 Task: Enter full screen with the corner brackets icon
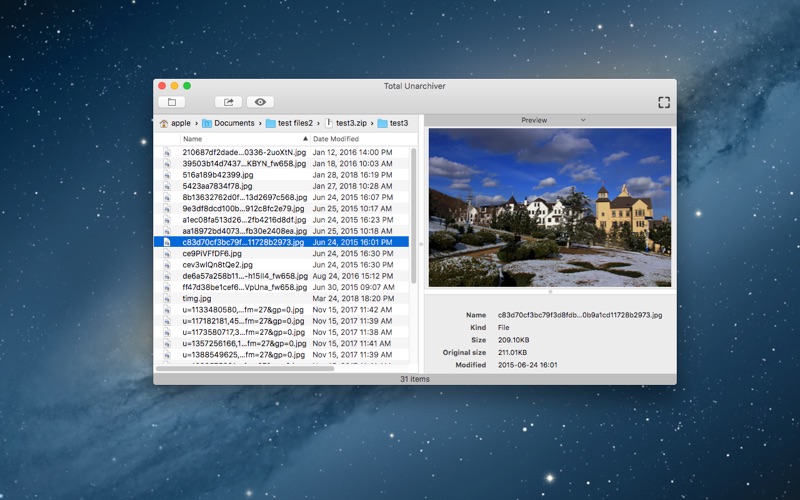[x=663, y=102]
